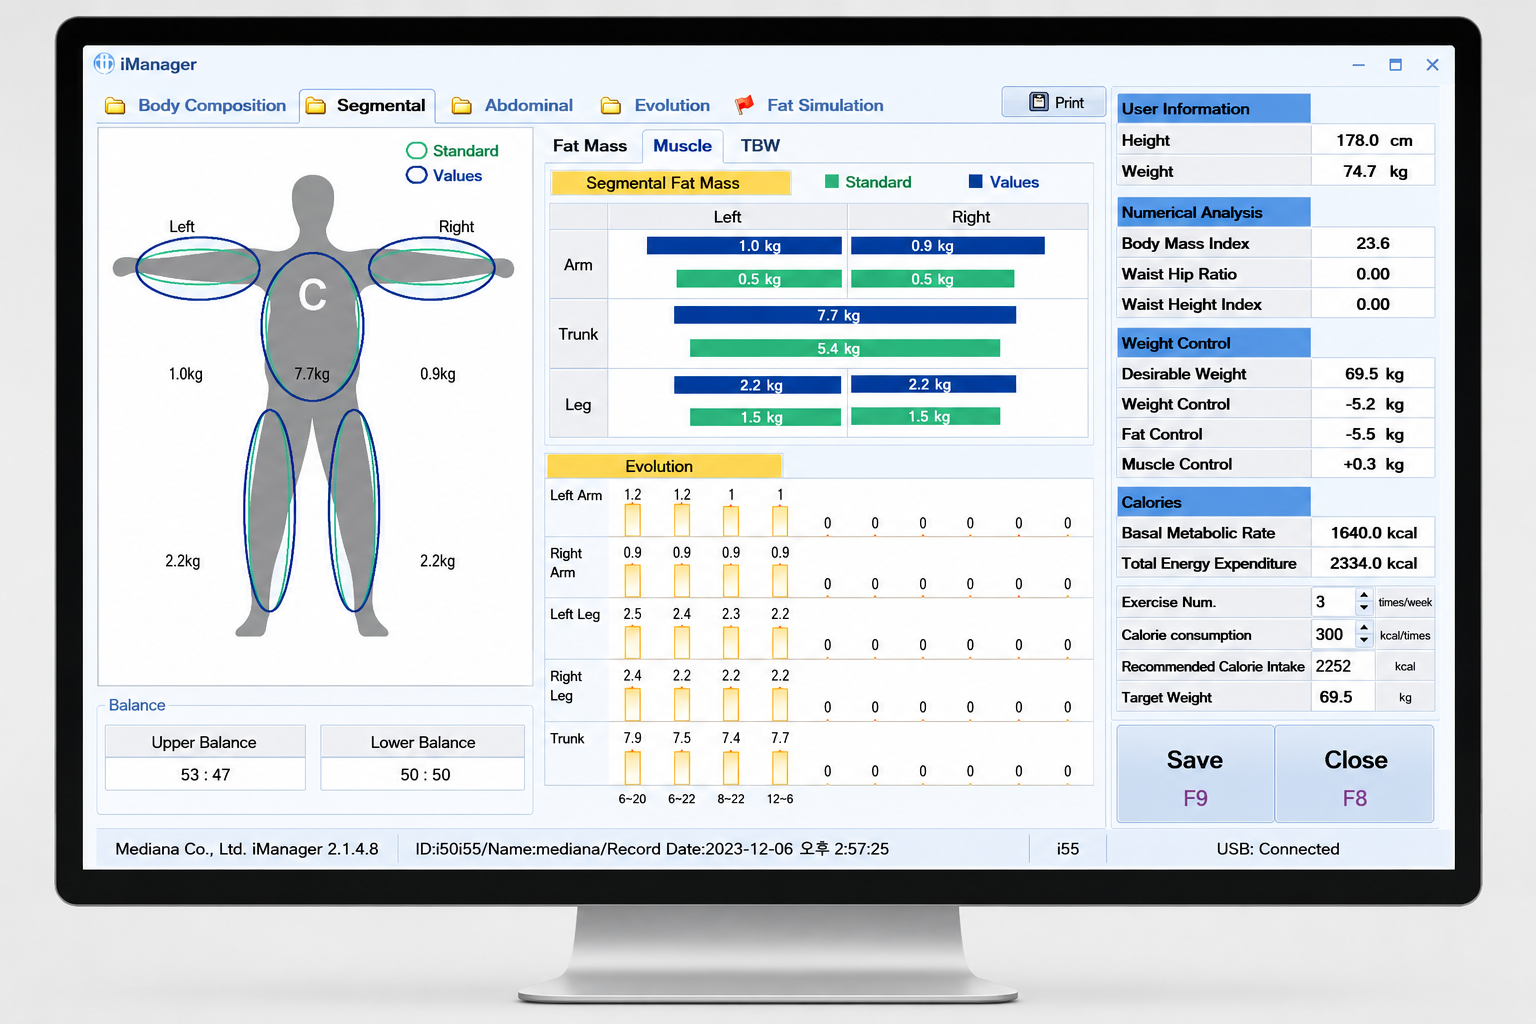
Task: Click the Desirable Weight value 69.5 kg
Action: [x=1373, y=374]
